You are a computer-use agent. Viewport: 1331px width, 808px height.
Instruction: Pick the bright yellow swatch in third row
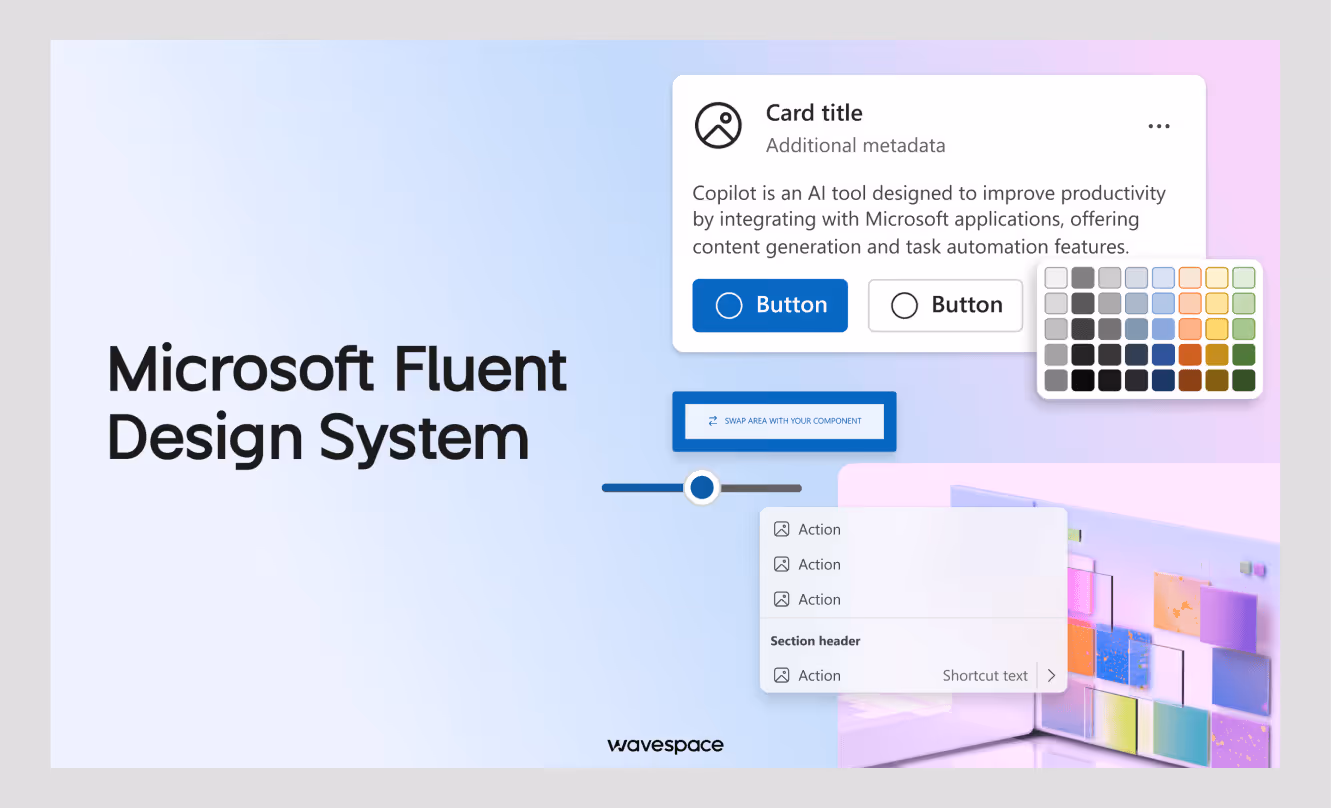(x=1217, y=328)
